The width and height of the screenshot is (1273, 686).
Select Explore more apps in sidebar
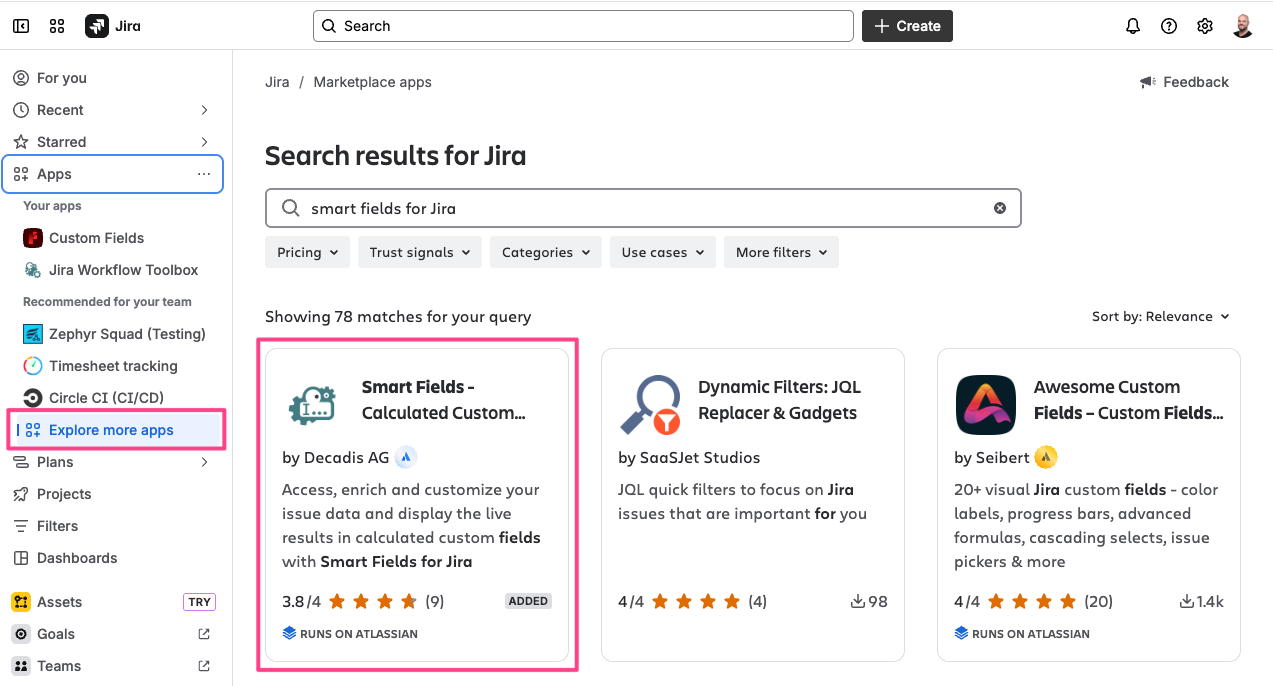111,430
